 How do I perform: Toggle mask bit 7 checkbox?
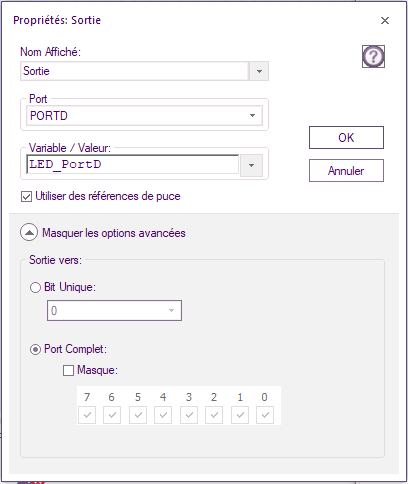click(x=87, y=415)
